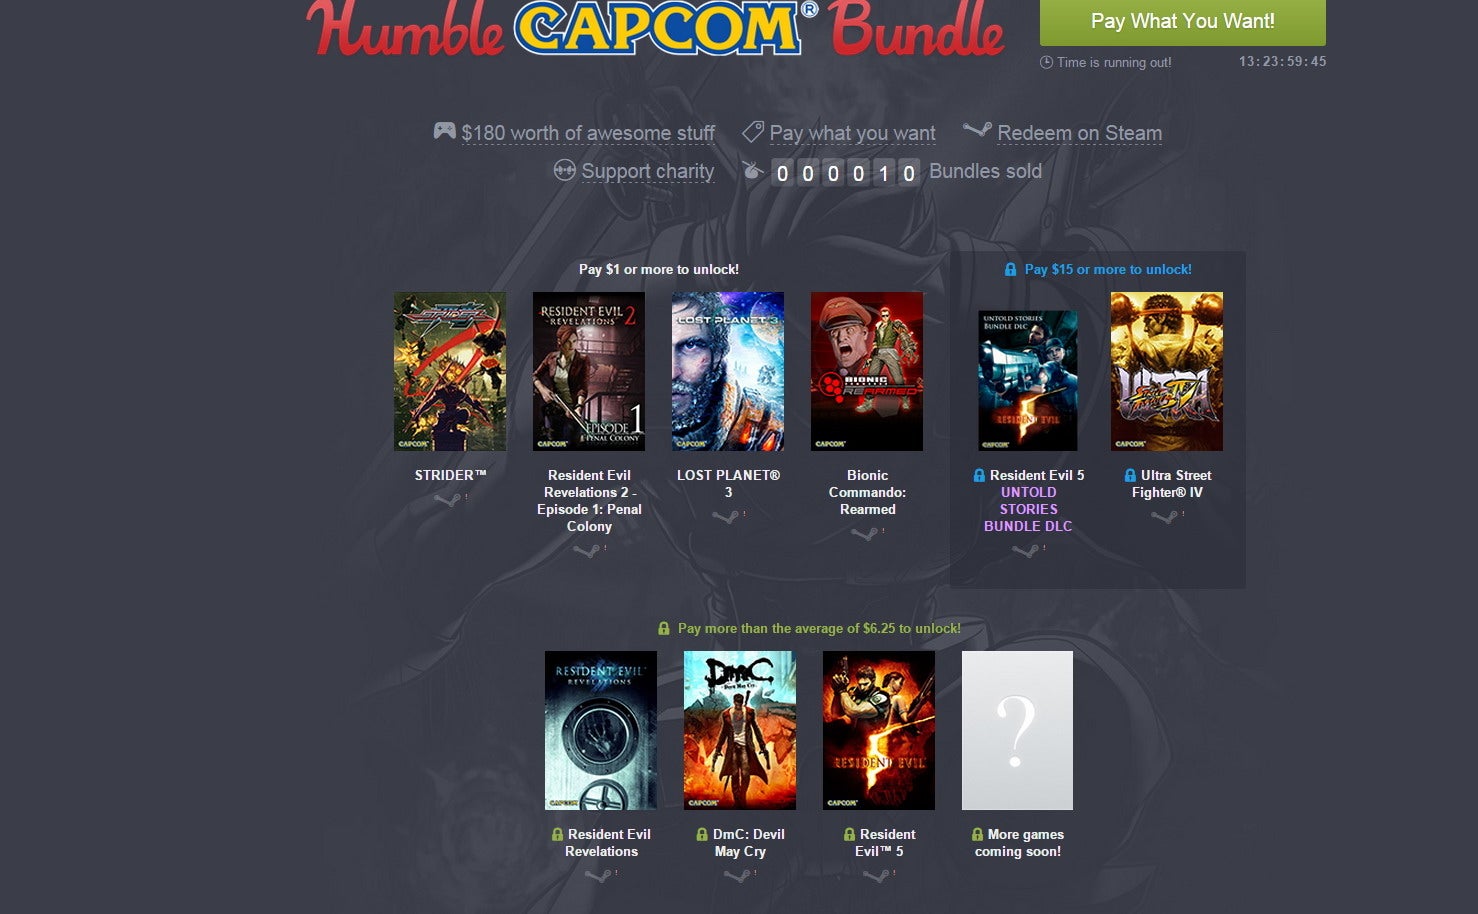The width and height of the screenshot is (1478, 914).
Task: Open the Support charity link
Action: click(647, 171)
